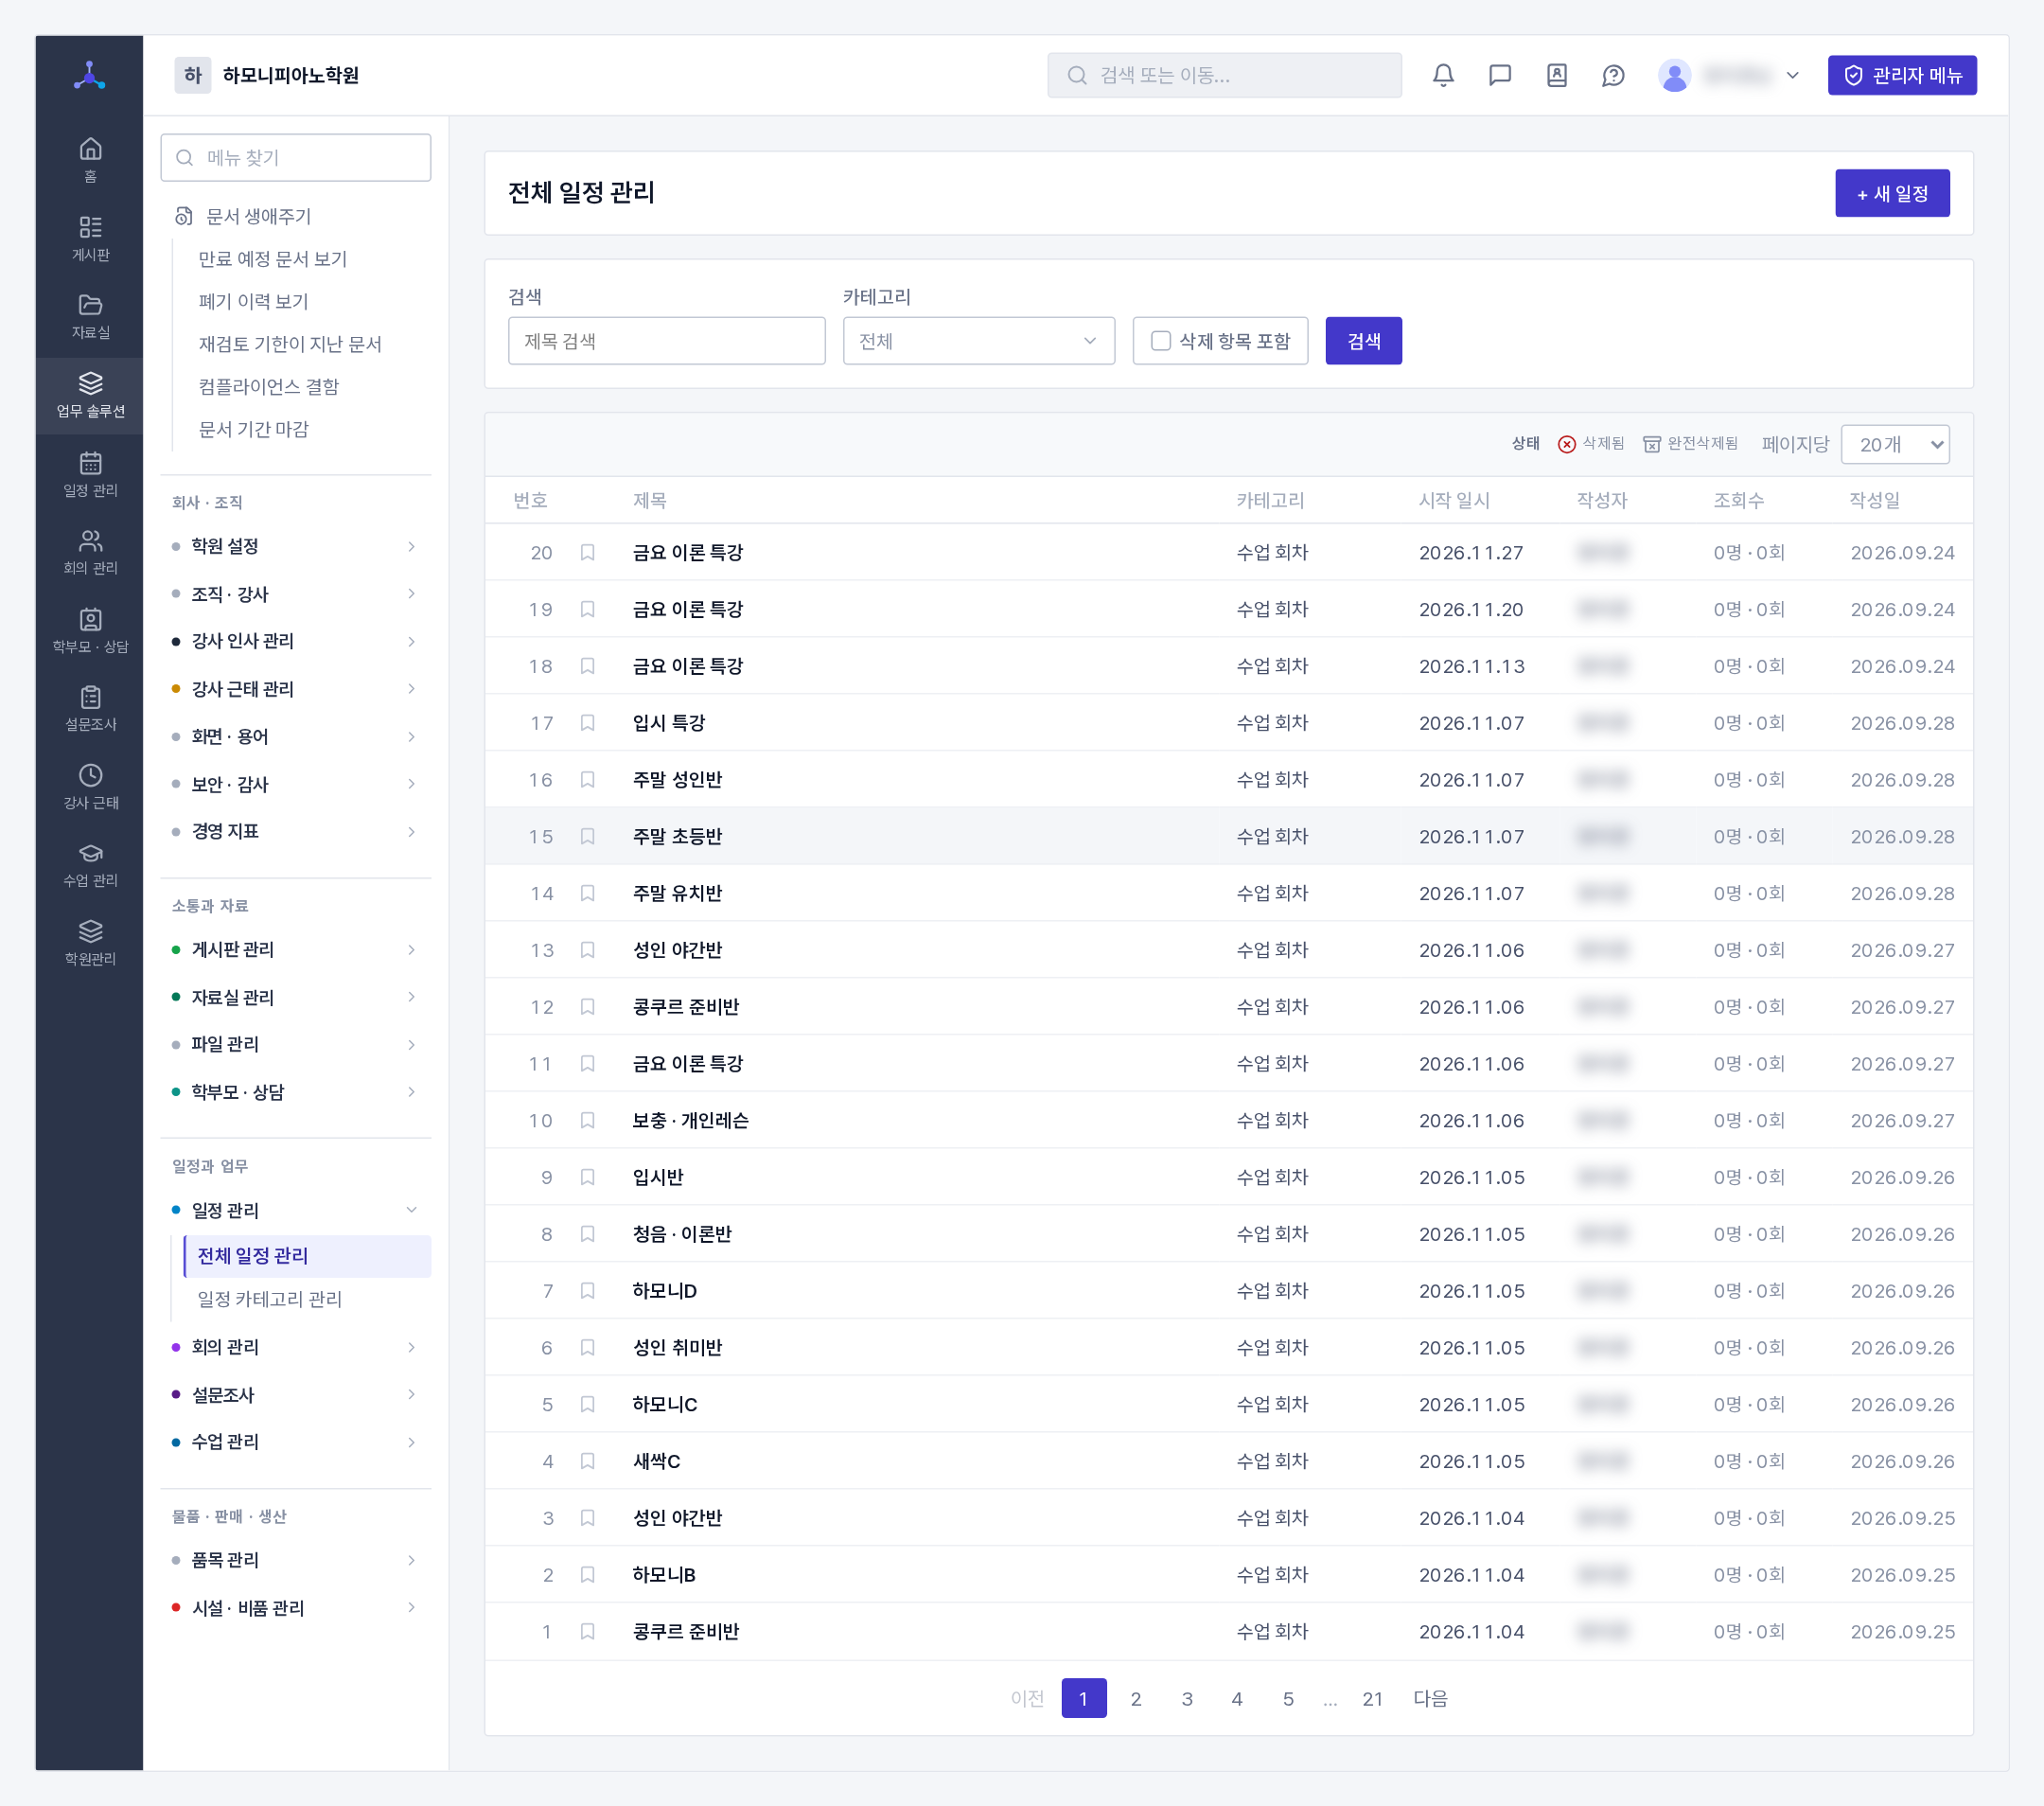Bookmark row 17 입시 특강
The width and height of the screenshot is (2044, 1806).
pos(588,722)
